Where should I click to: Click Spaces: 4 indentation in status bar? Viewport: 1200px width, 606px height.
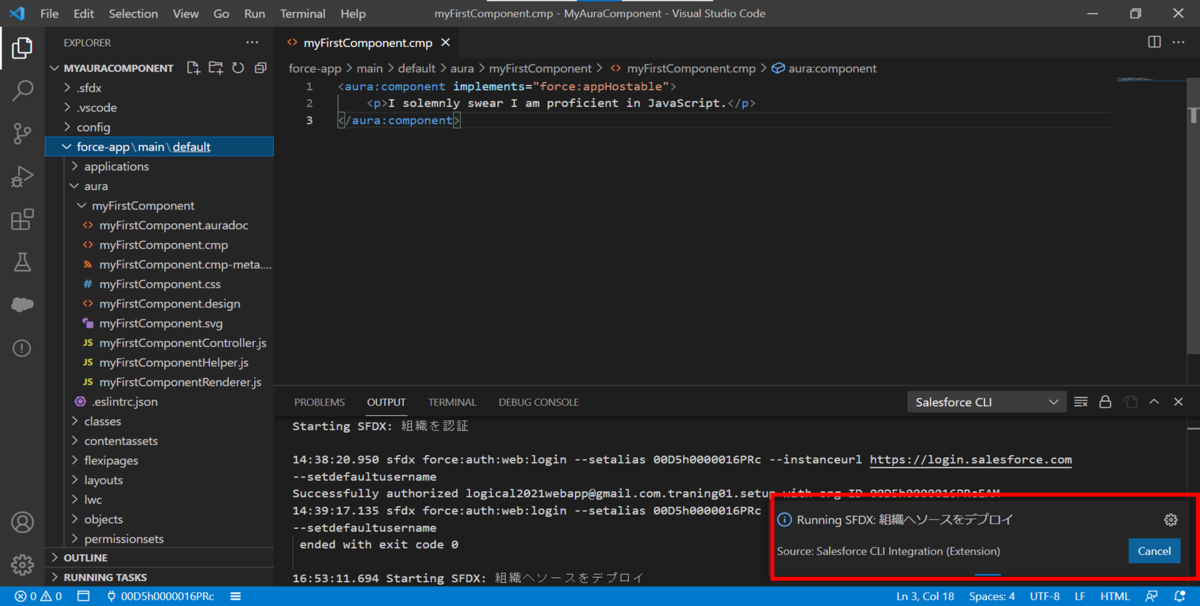(x=992, y=596)
